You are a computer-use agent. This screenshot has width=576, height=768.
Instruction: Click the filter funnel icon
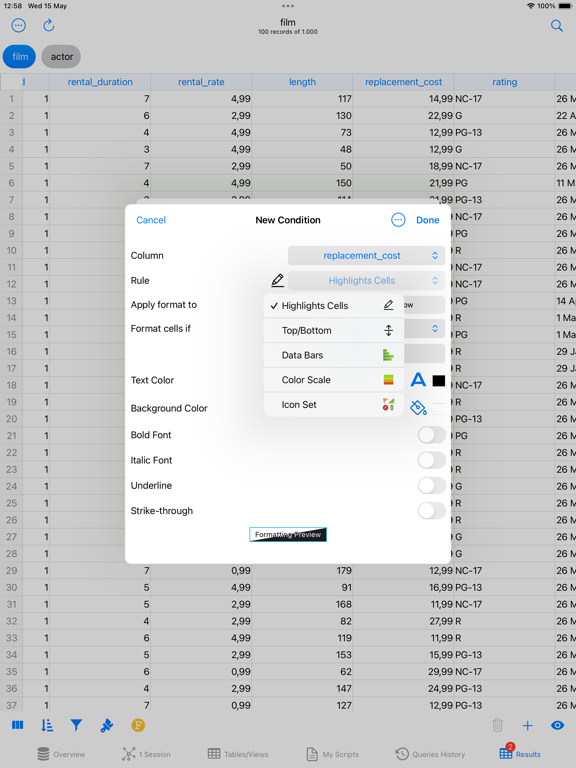[76, 725]
